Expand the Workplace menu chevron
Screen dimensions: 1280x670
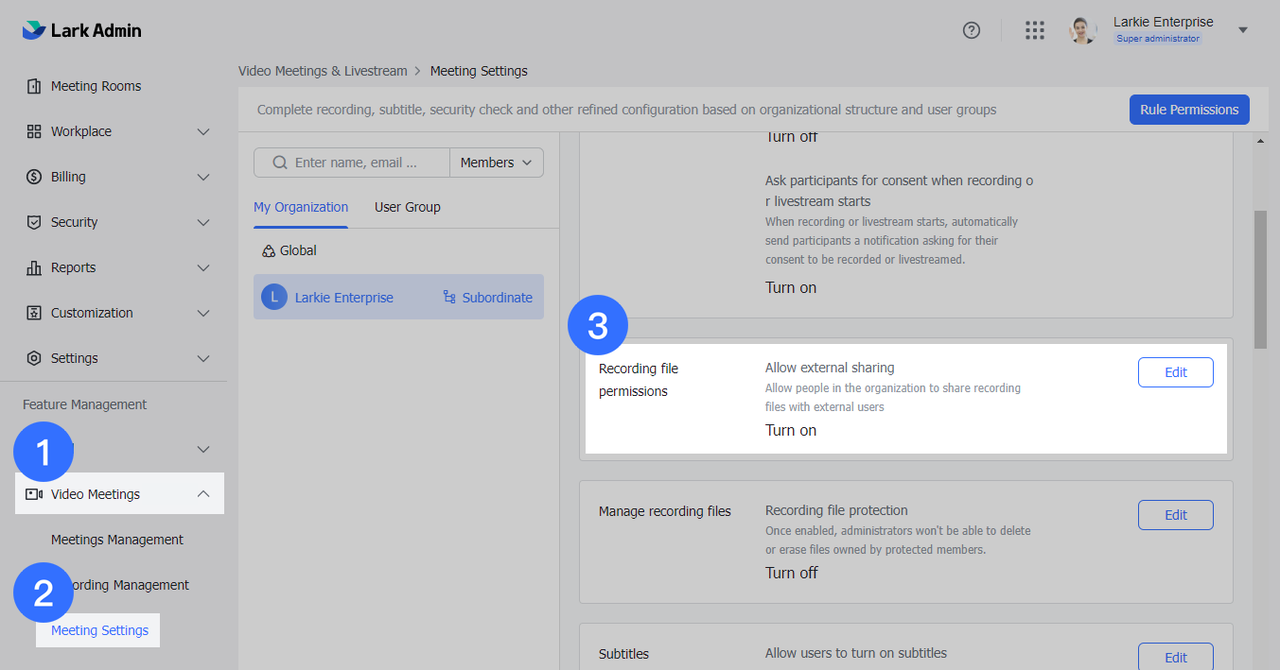(203, 132)
